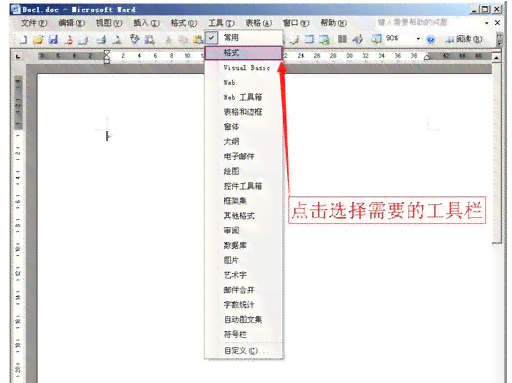Select 字数统计 in the toolbar list
Viewport: 512px width, 383px height.
point(244,305)
